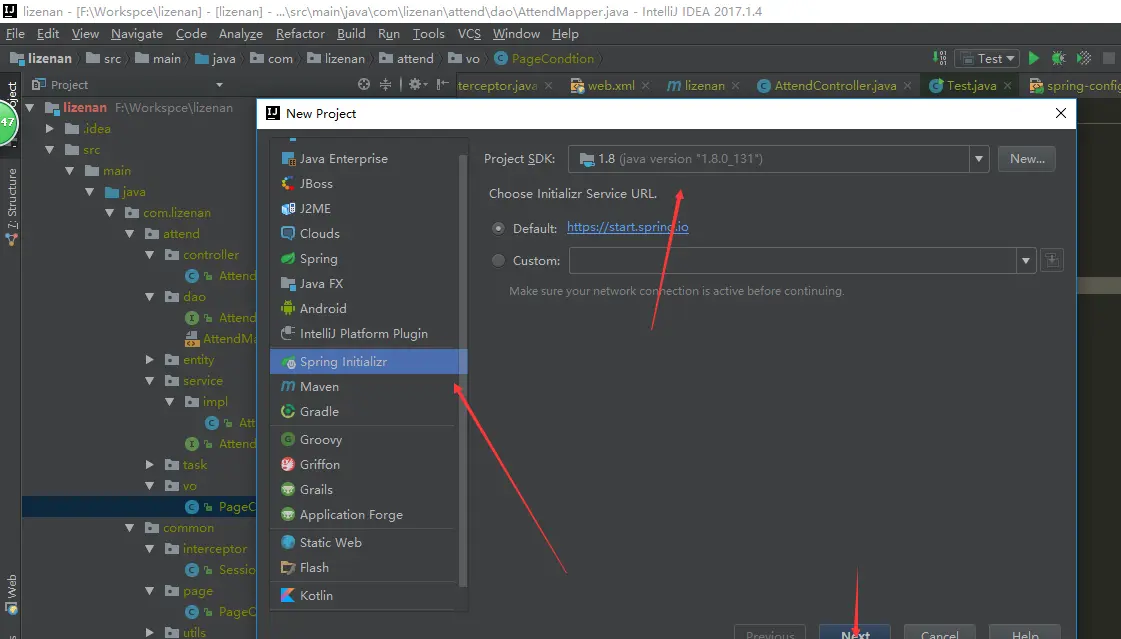Click the Make Project build icon
The width and height of the screenshot is (1121, 639).
(x=939, y=59)
